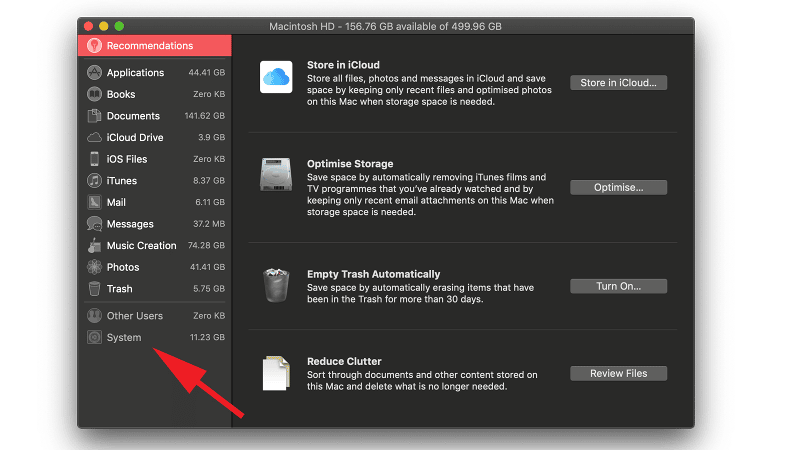Screen dimensions: 800x450
Task: Click the Applications sidebar icon
Action: 94,72
